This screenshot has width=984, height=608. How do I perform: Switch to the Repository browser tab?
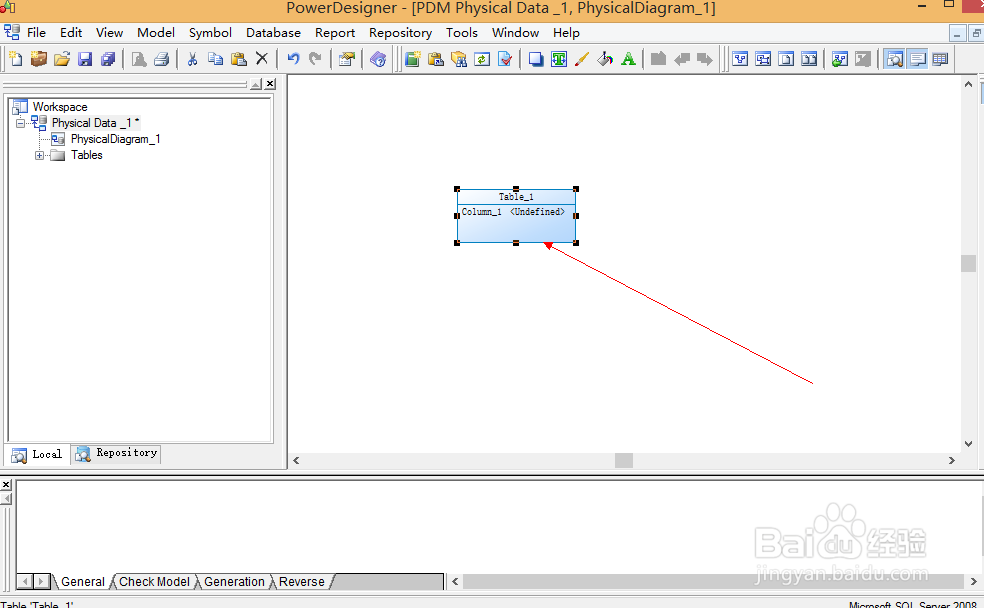click(117, 454)
